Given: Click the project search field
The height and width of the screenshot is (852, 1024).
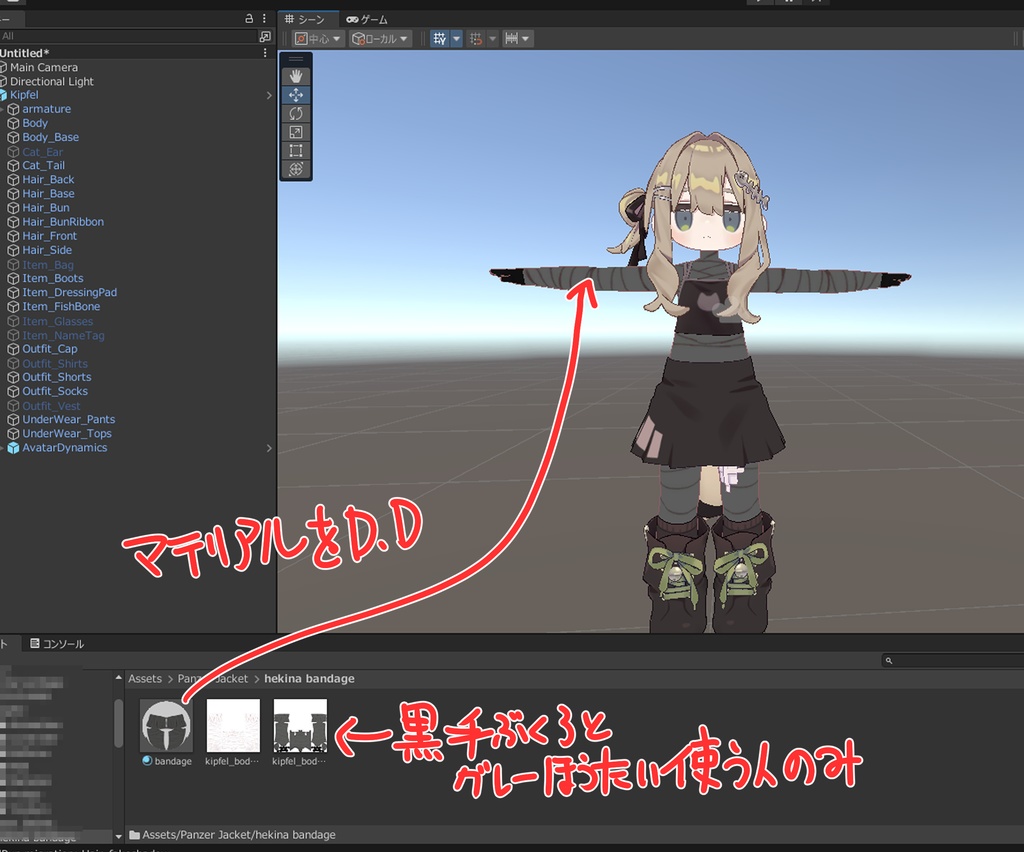Looking at the screenshot, I should click(x=953, y=661).
